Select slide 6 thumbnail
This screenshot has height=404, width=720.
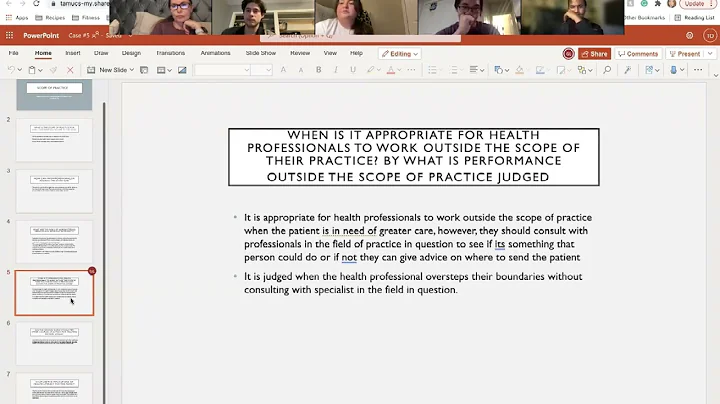[54, 343]
